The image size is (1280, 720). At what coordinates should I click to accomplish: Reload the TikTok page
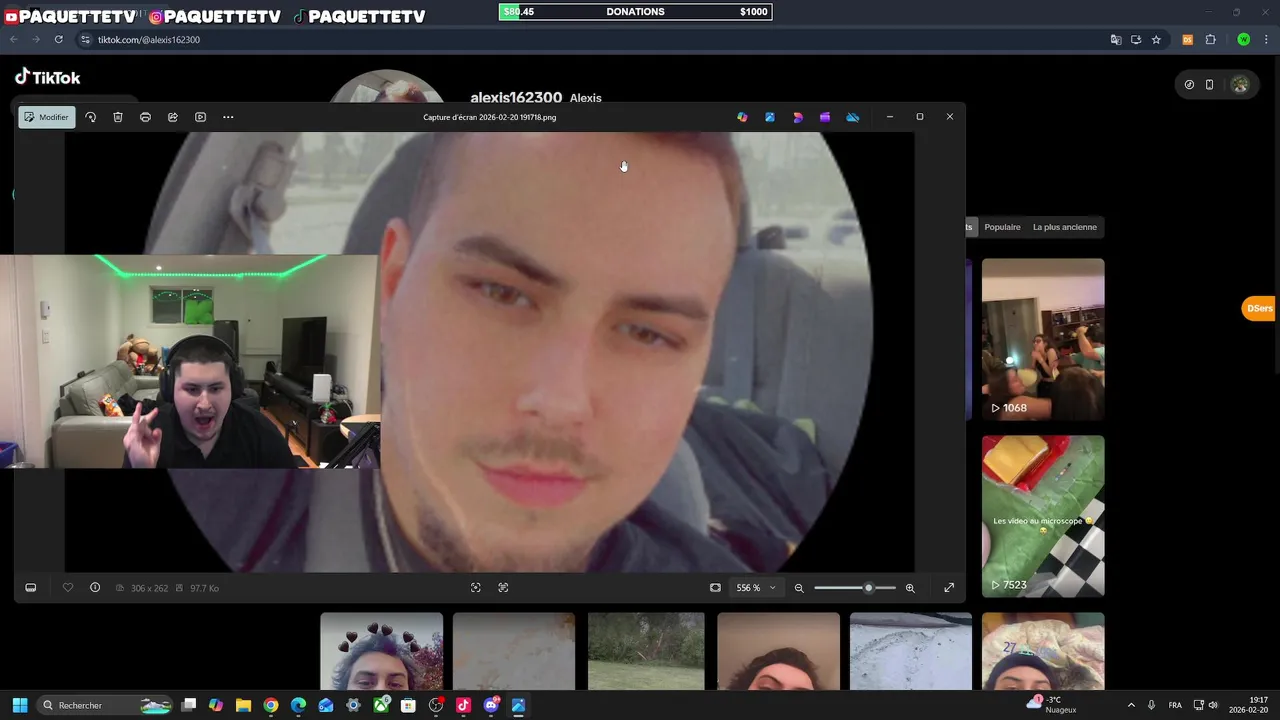59,39
